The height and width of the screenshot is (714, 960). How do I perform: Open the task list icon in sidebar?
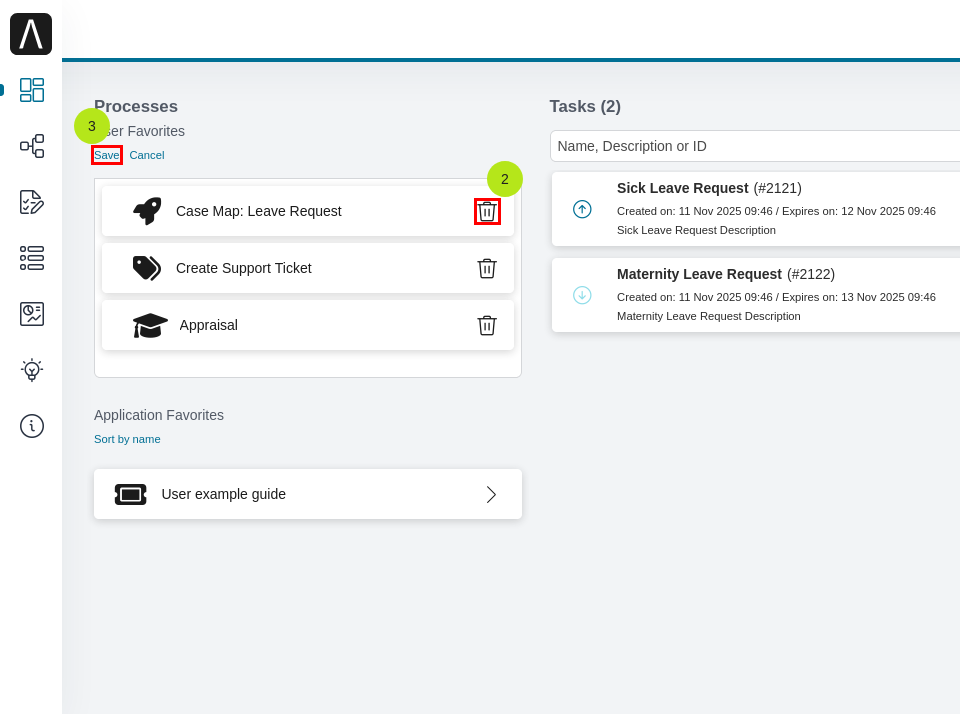(32, 258)
